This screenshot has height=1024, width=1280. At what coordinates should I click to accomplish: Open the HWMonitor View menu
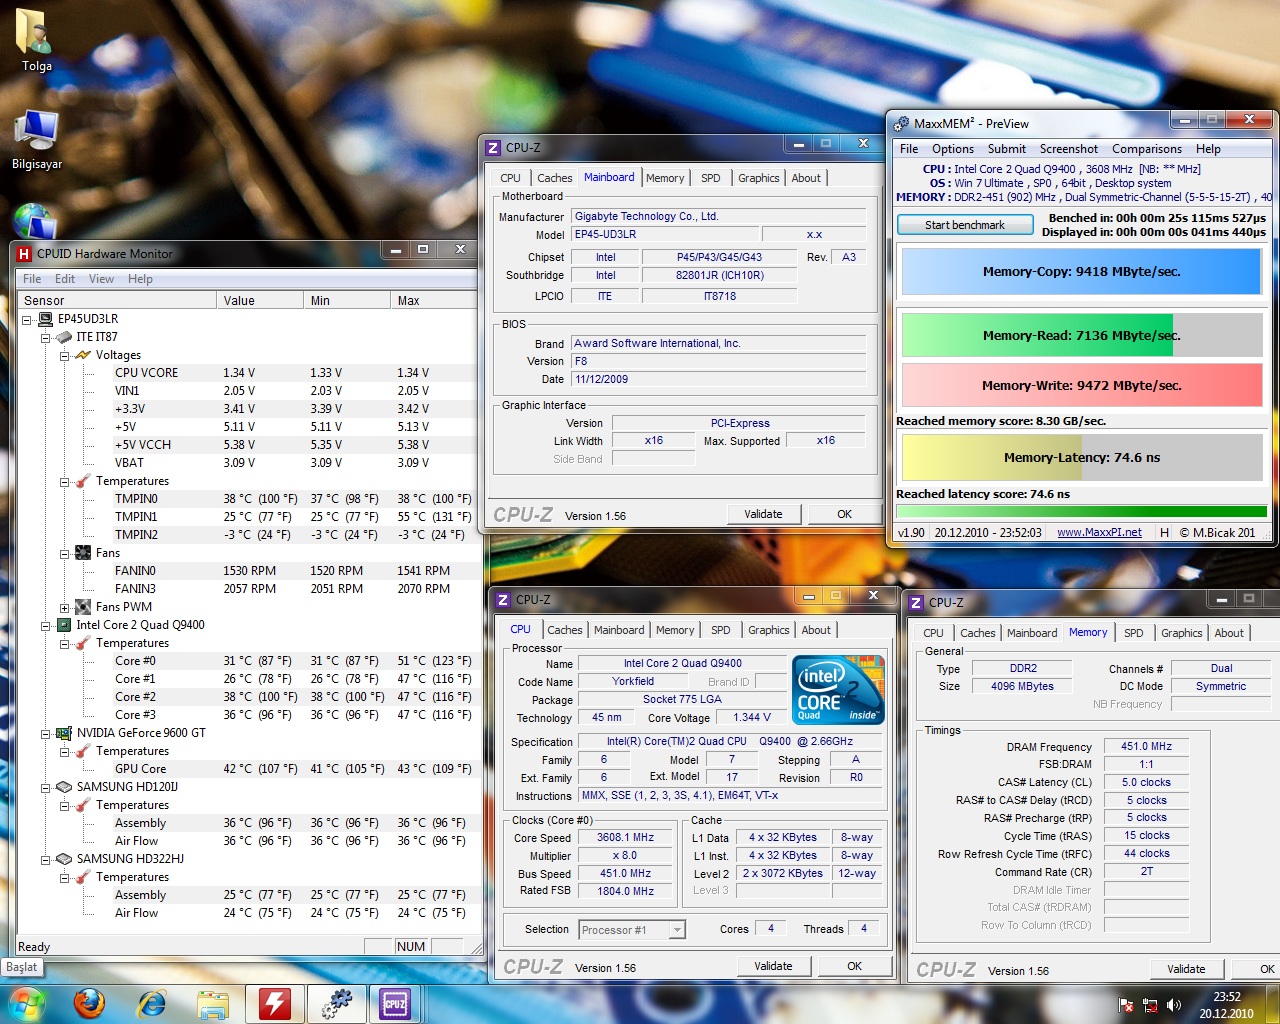pos(101,279)
